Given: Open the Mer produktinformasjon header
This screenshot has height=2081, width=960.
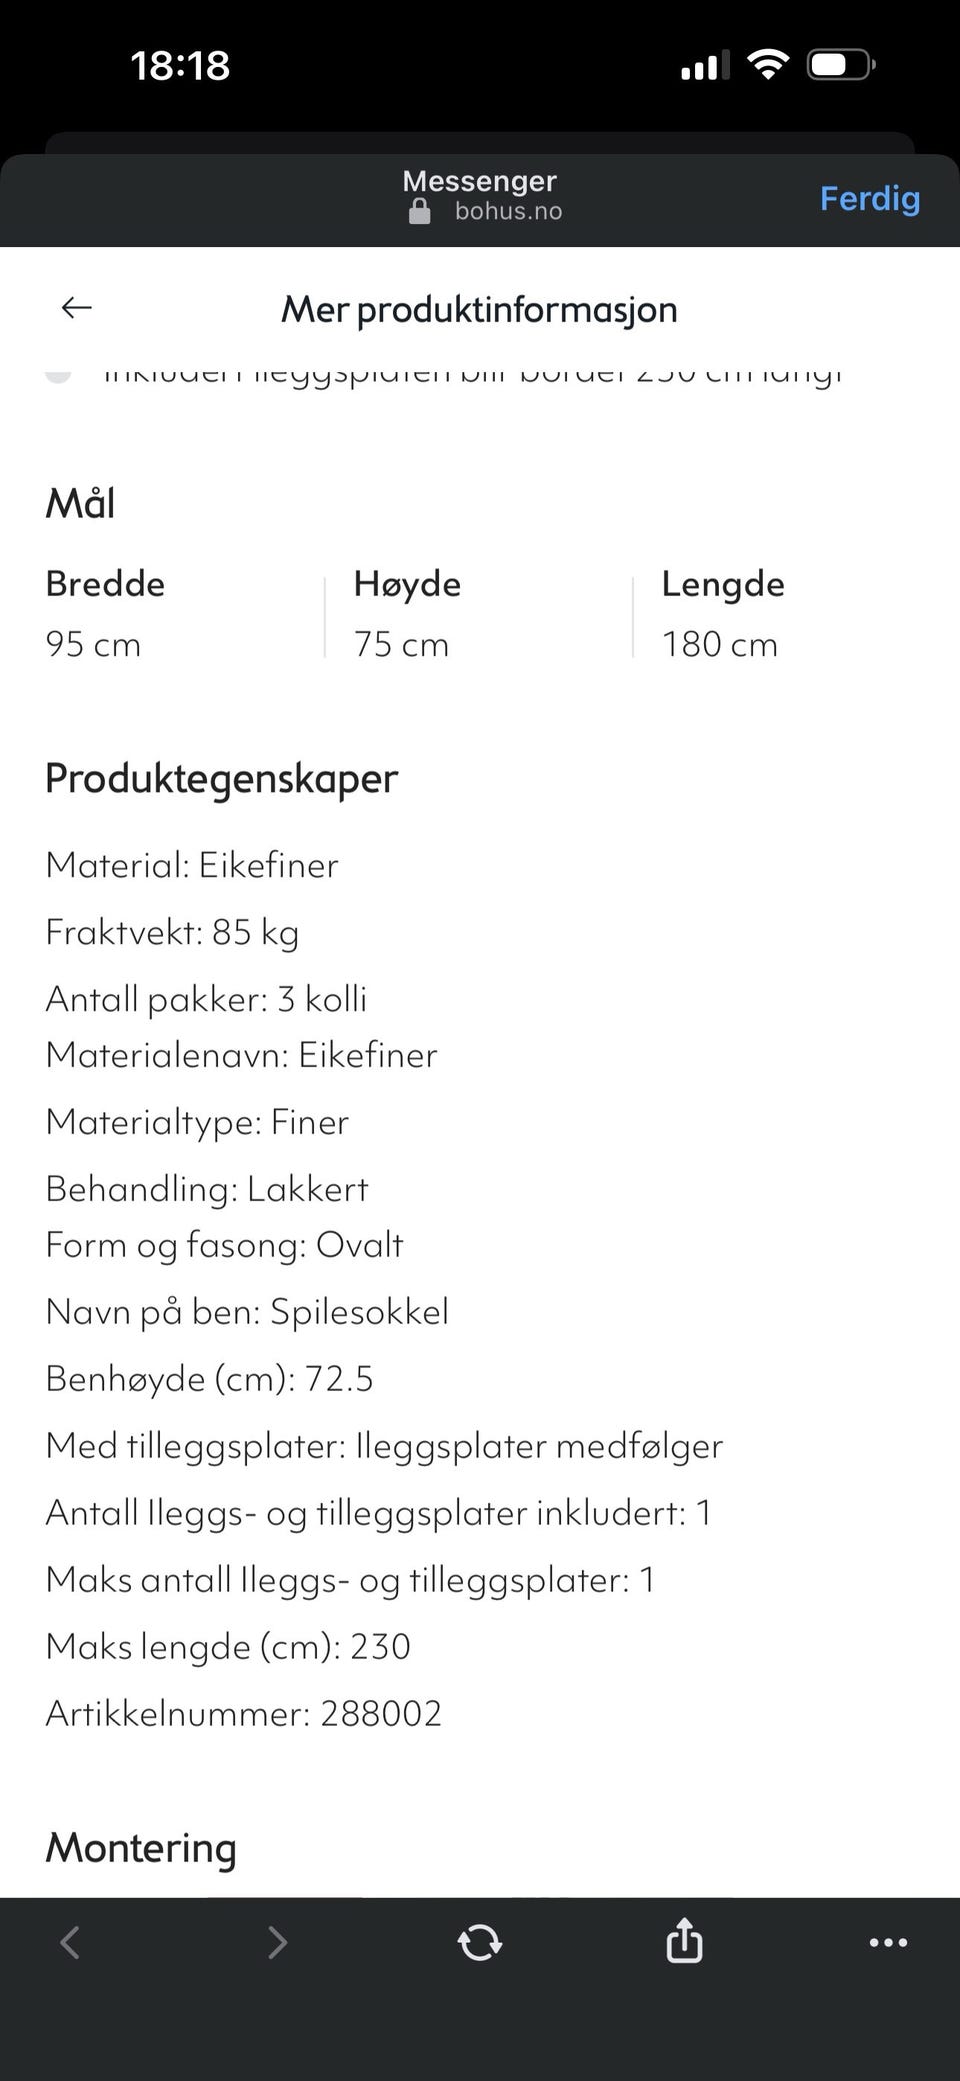Looking at the screenshot, I should [480, 308].
